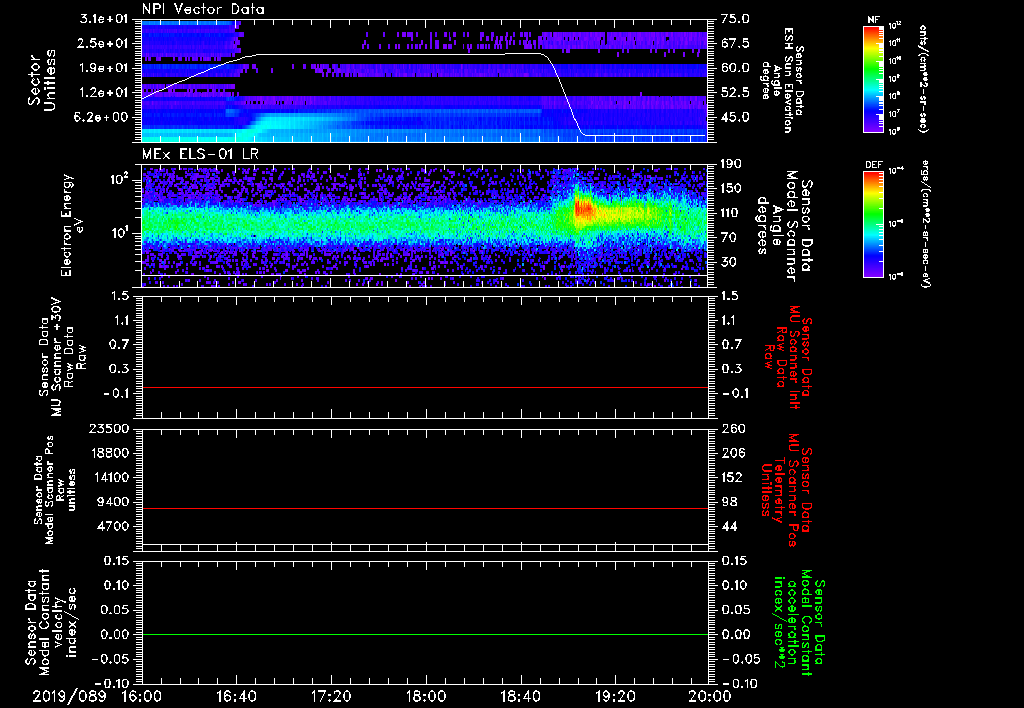This screenshot has height=708, width=1024.
Task: Select the red "MU Scanner Pos Telemetry" axis title
Action: click(786, 490)
